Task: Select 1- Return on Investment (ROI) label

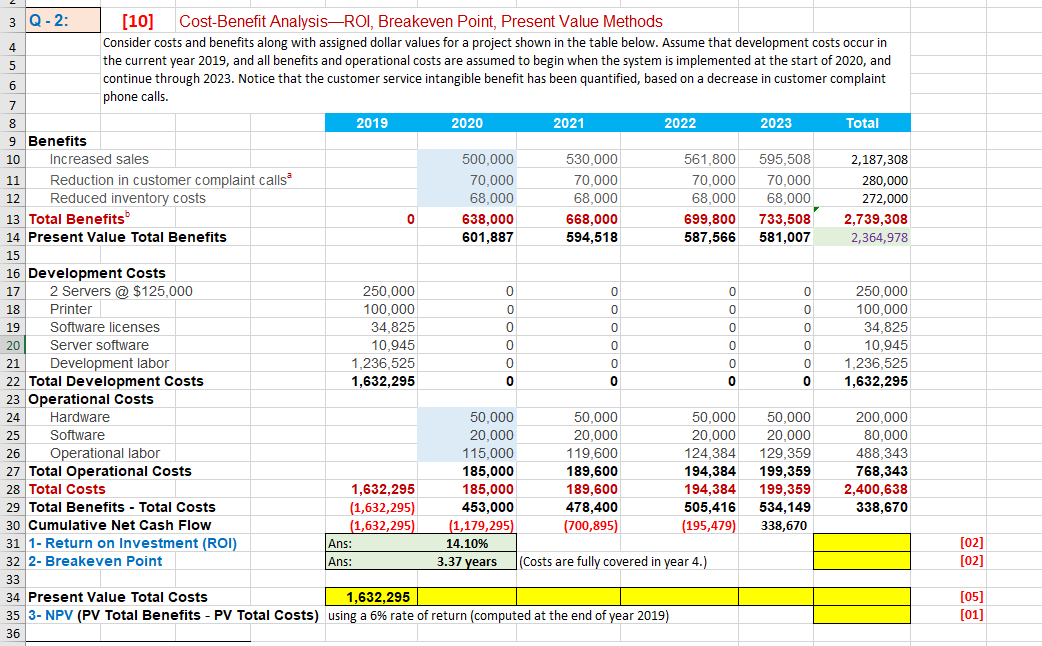Action: (132, 543)
